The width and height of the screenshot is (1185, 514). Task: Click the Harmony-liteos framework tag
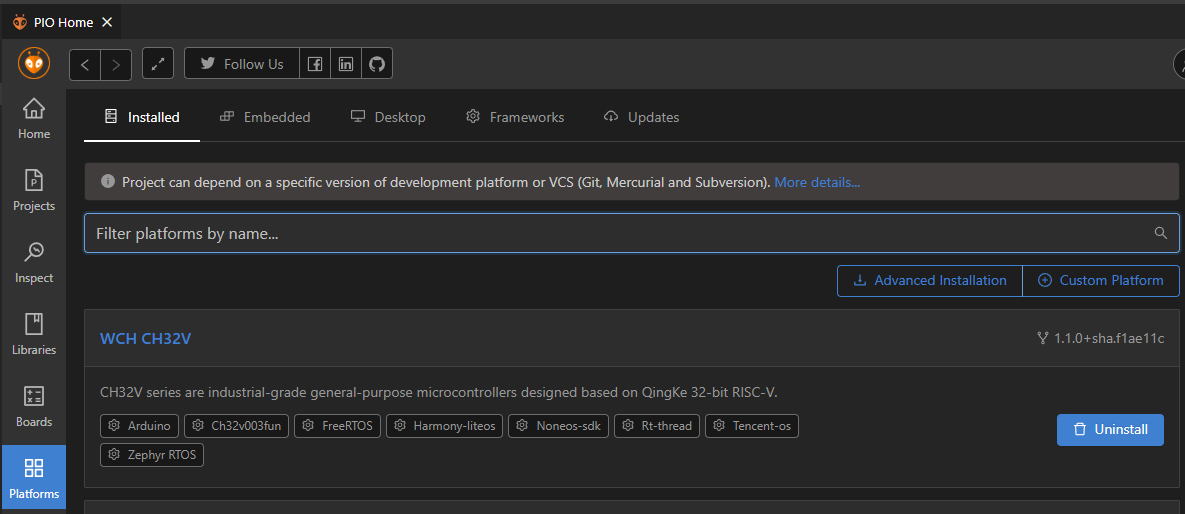point(444,426)
